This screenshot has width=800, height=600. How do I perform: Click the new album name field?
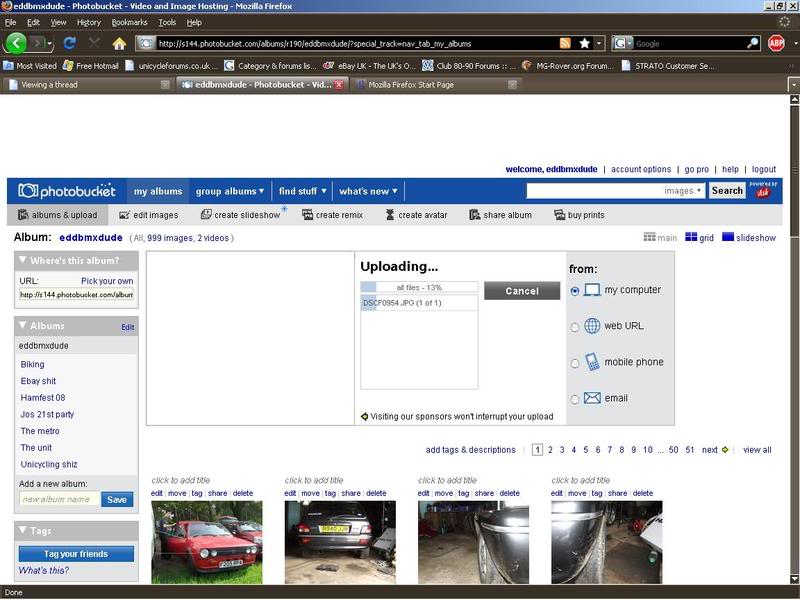click(x=58, y=499)
